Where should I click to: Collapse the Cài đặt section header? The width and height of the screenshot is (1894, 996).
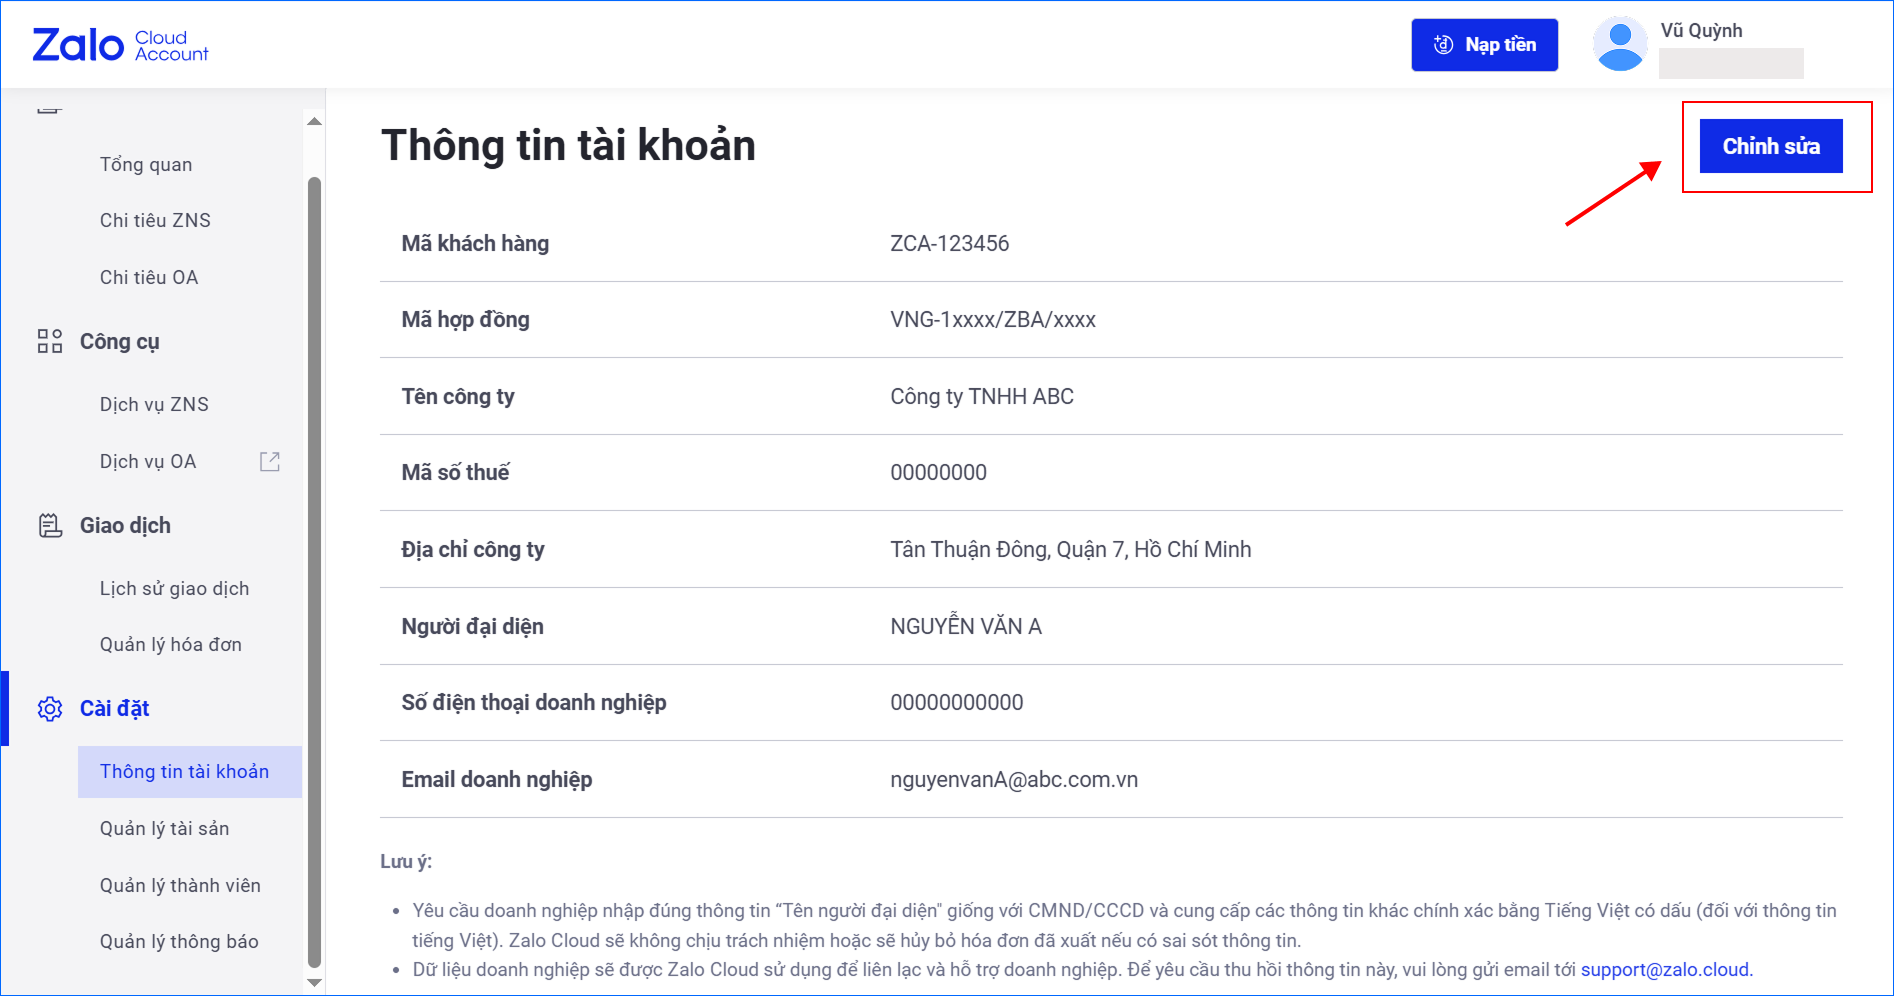tap(115, 709)
